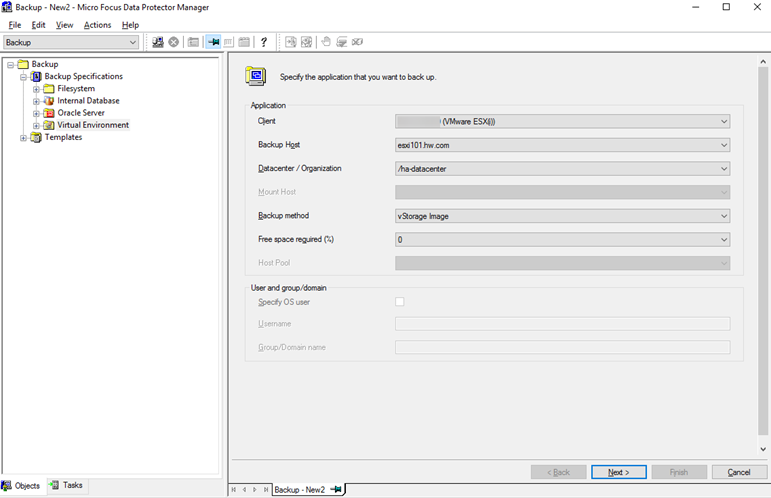Image resolution: width=771 pixels, height=498 pixels.
Task: Click the previous-tab navigation arrow at bottom
Action: pos(244,490)
